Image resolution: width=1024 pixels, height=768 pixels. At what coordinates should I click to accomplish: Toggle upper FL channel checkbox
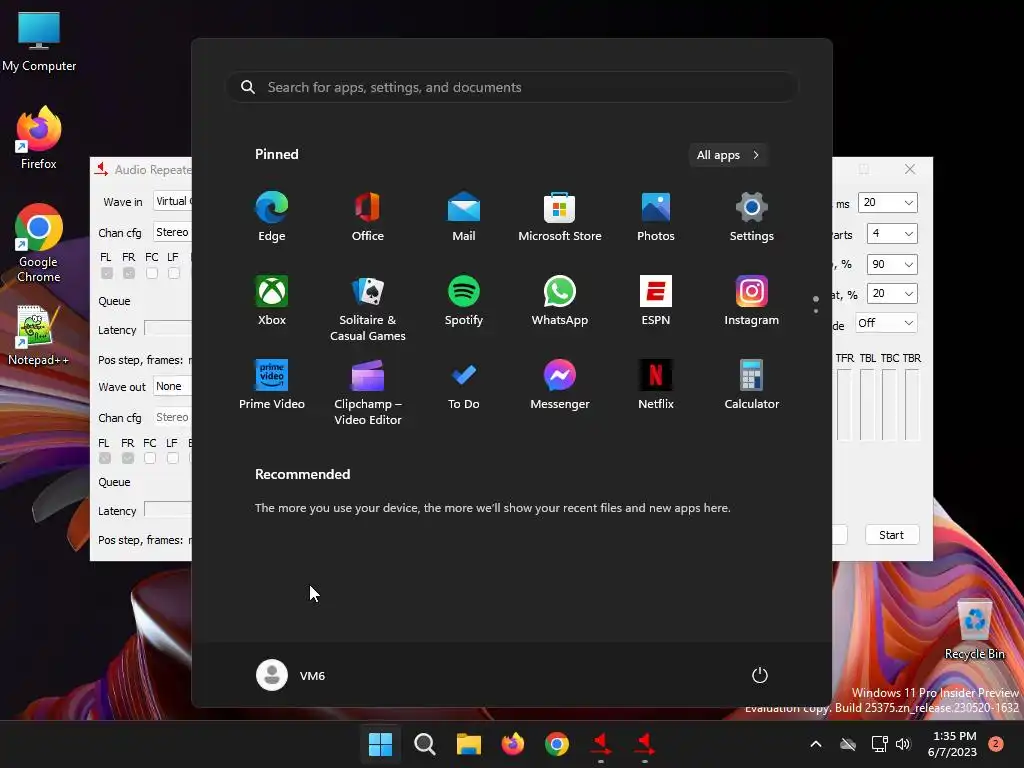coord(107,273)
